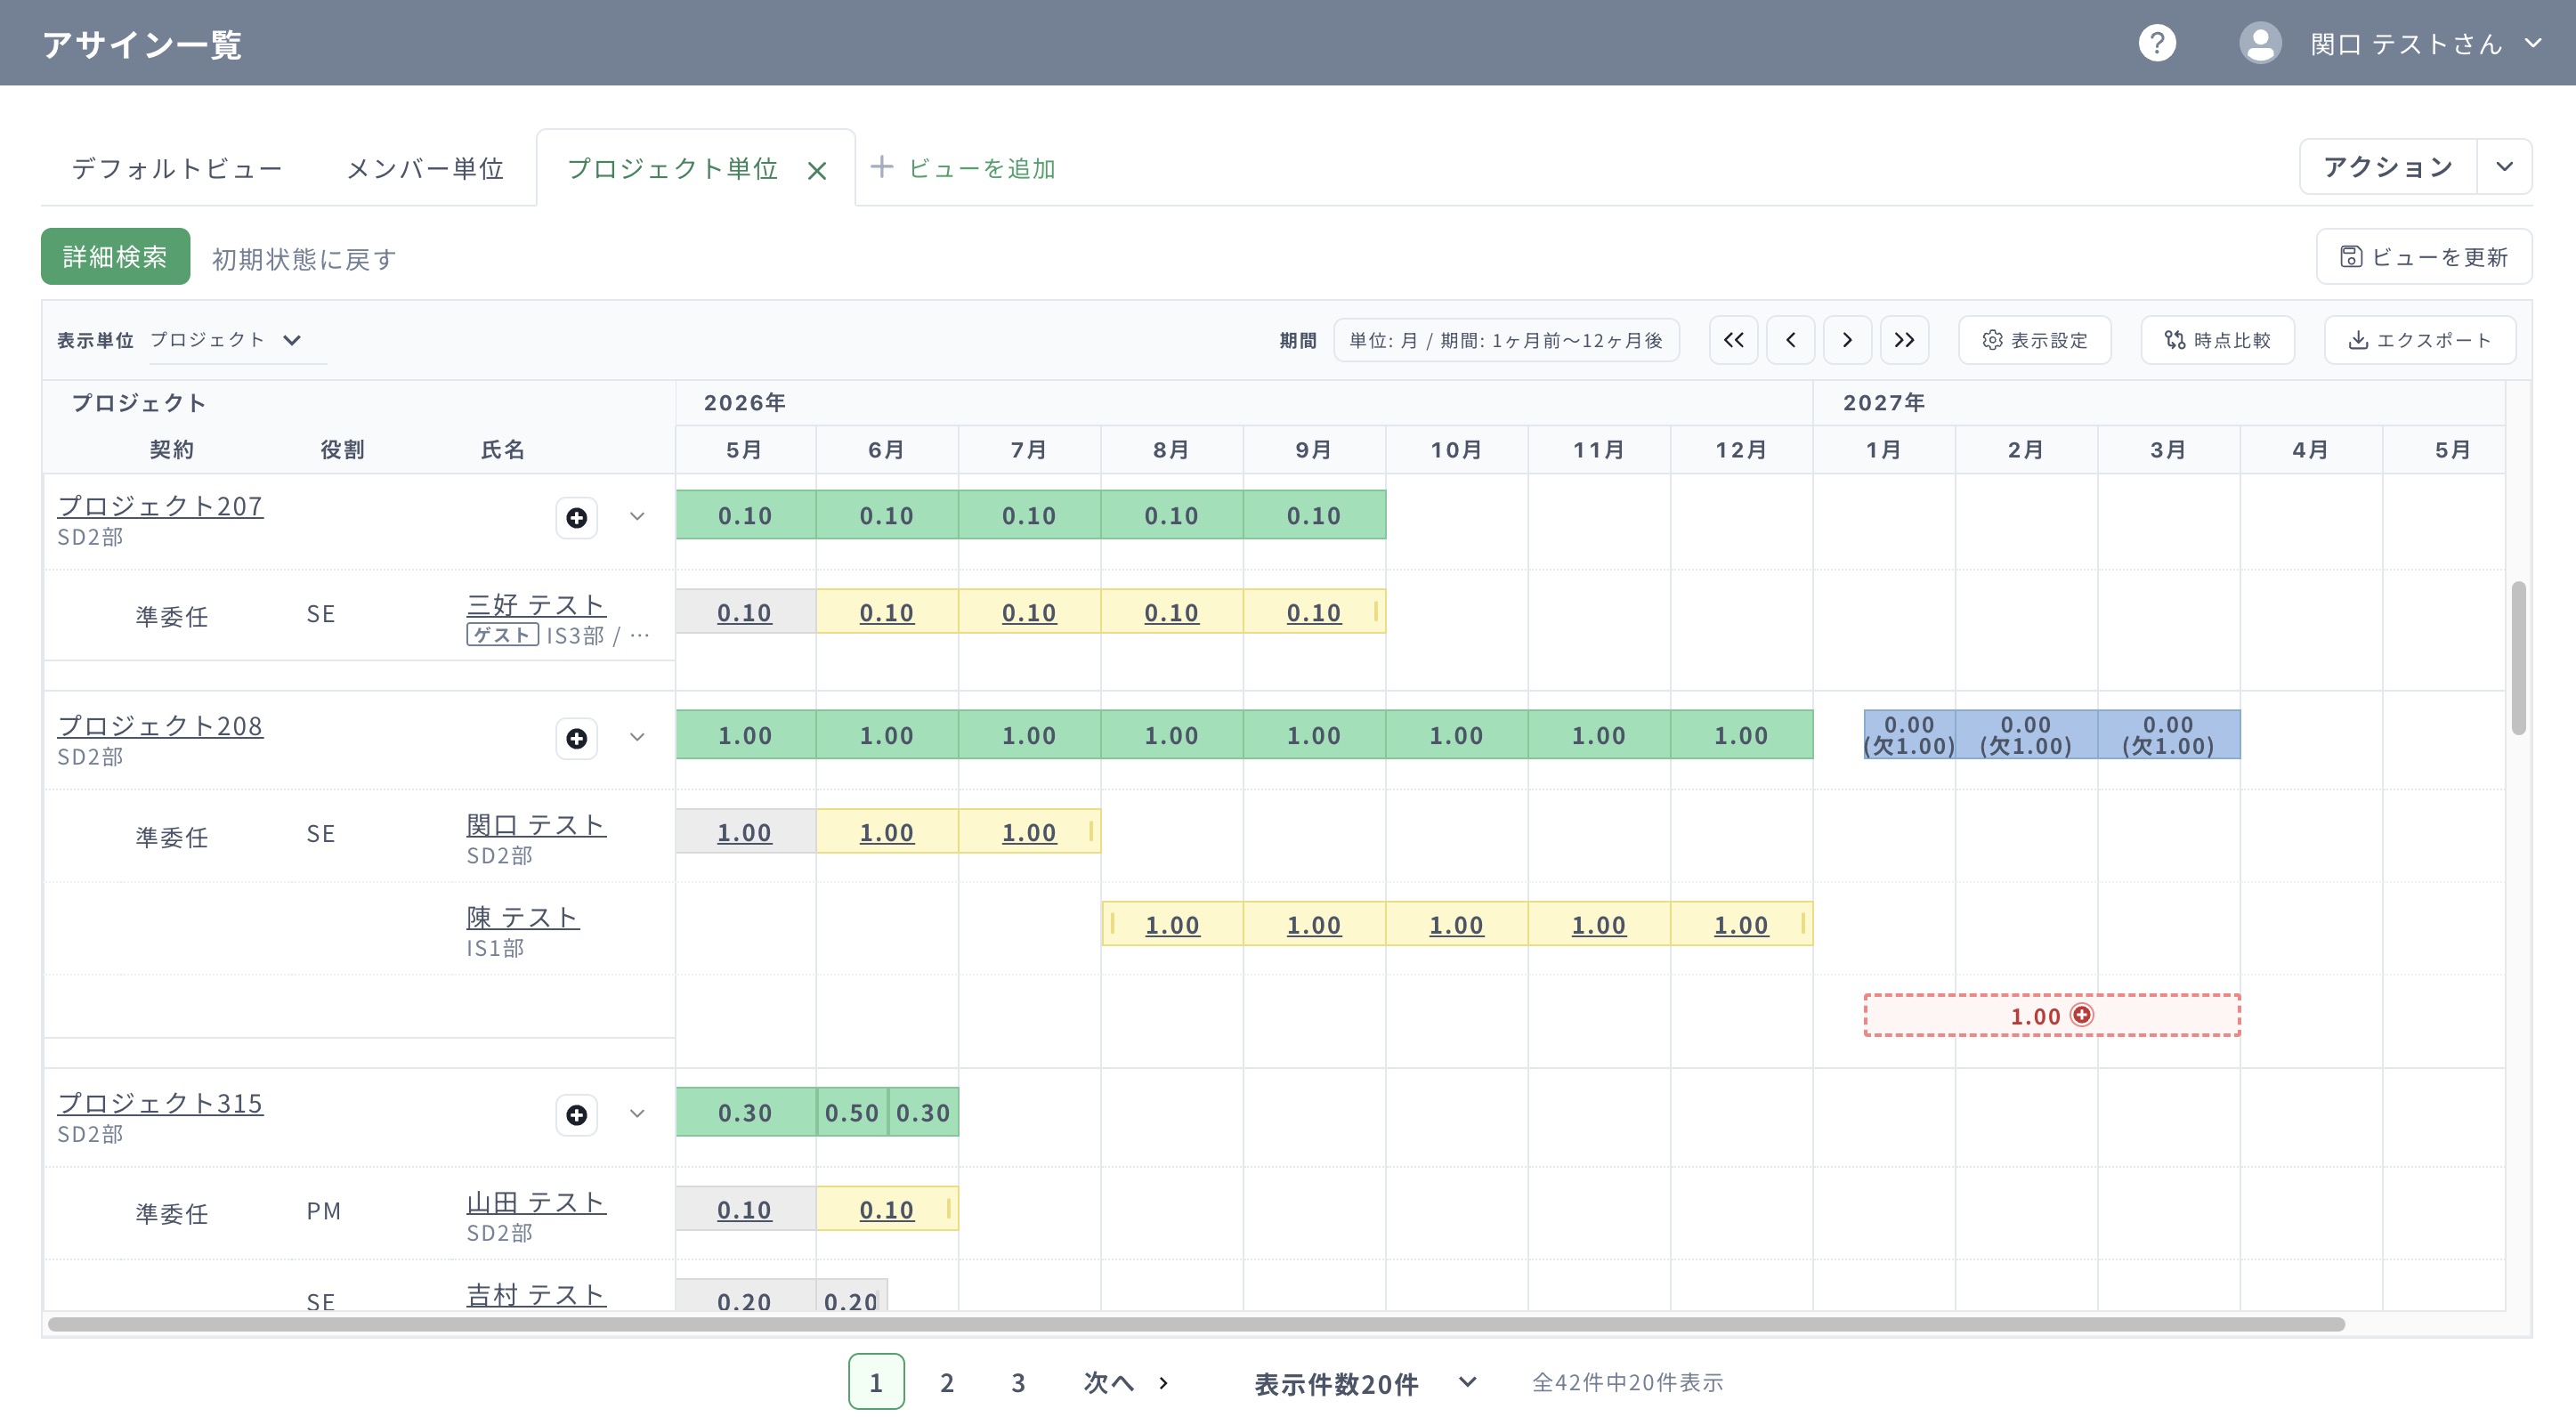This screenshot has height=1417, width=2576.
Task: Click the horizontal scrollbar thumb
Action: tap(1196, 1324)
